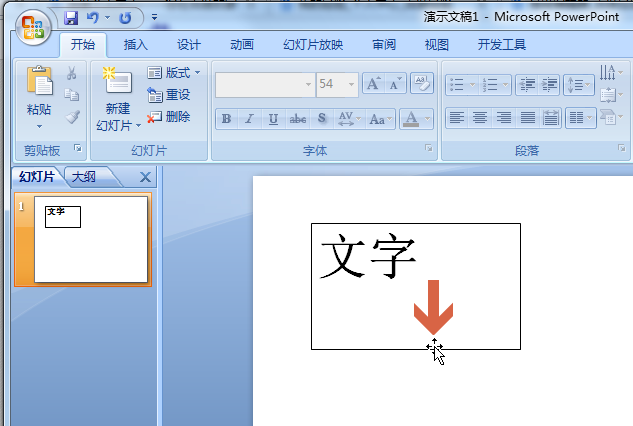Open the font color palette arrow
Image resolution: width=633 pixels, height=426 pixels.
(428, 119)
